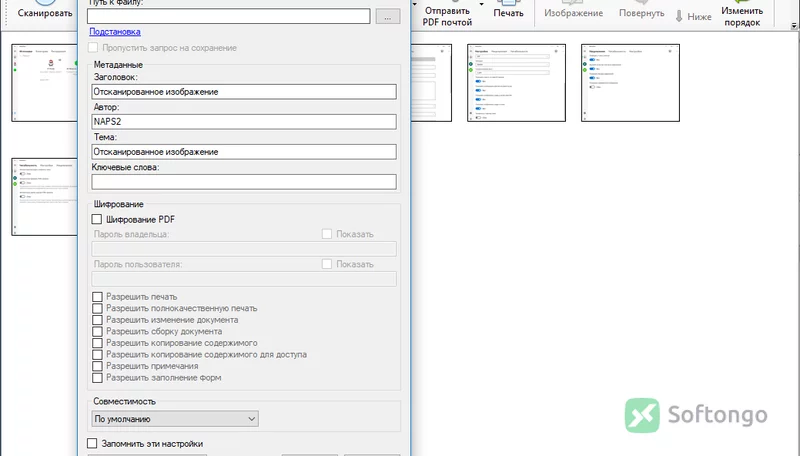Screen dimensions: 800x456
Task: Enable Шифрование PDF checkbox
Action: tap(97, 219)
